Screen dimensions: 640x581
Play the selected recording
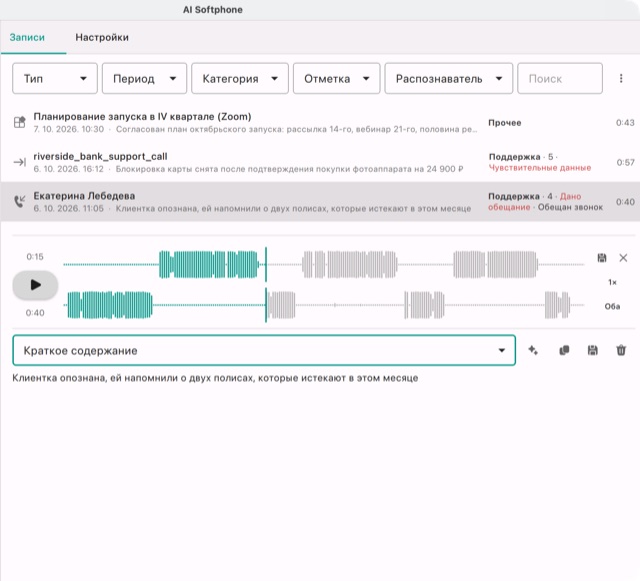click(36, 285)
